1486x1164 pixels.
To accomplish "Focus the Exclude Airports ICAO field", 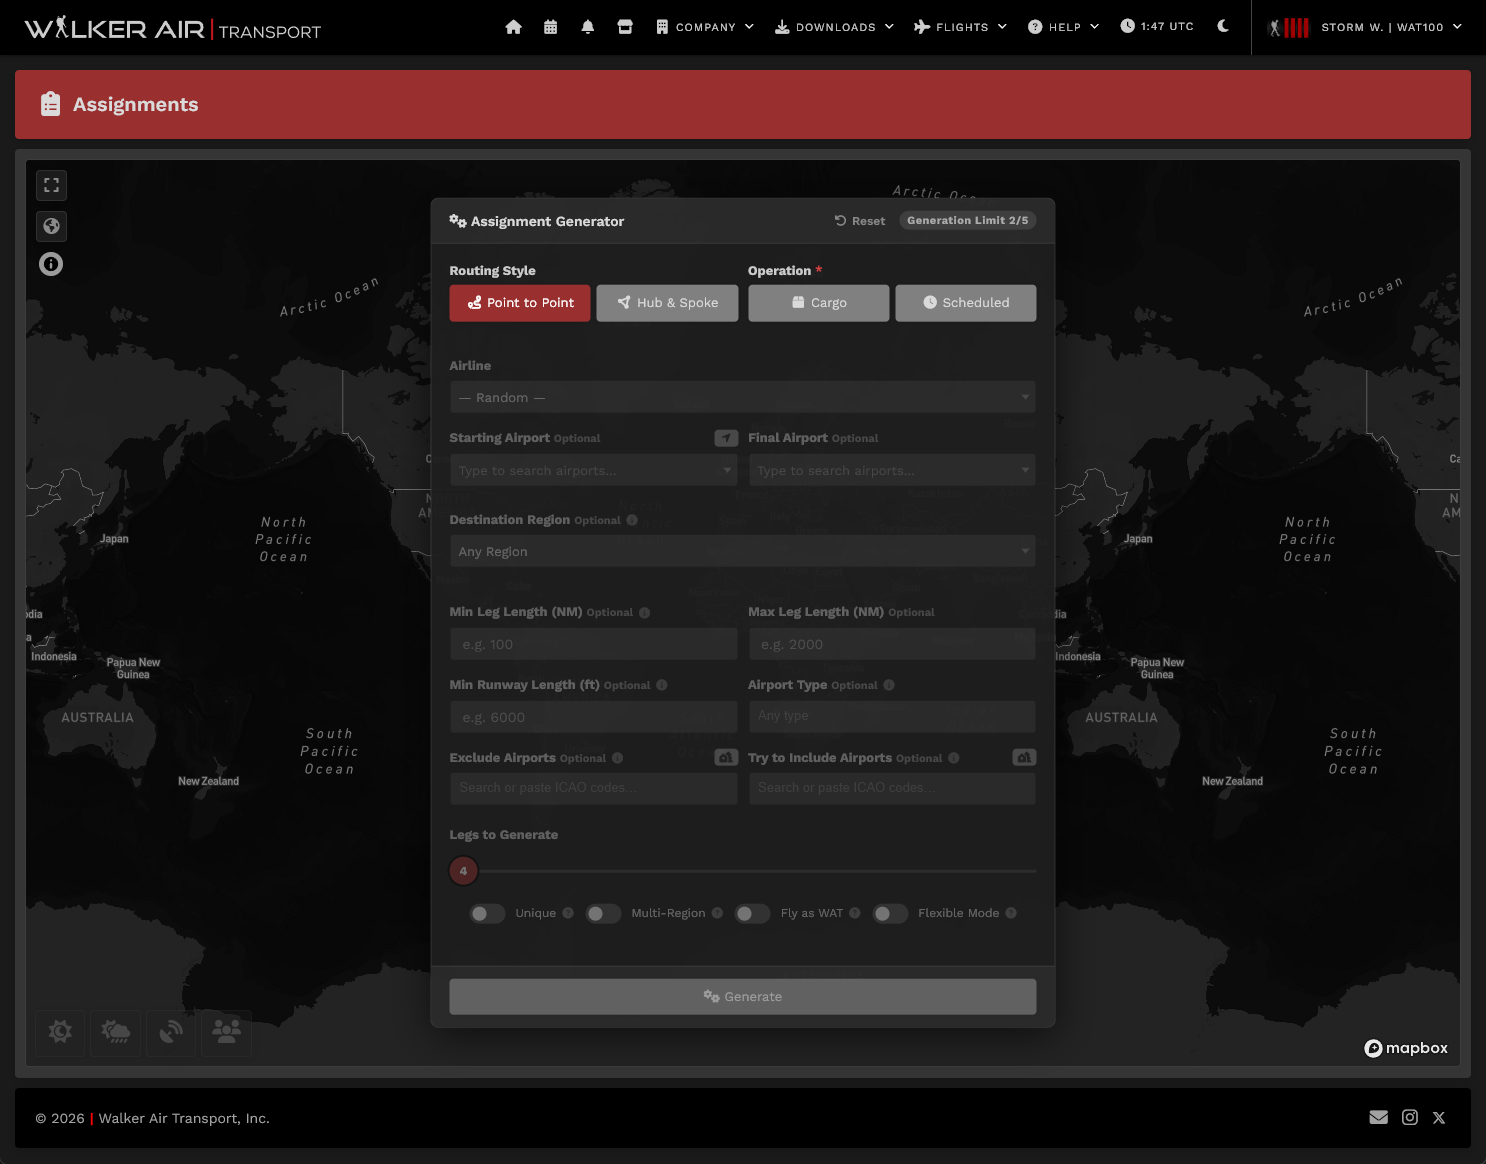I will point(594,788).
